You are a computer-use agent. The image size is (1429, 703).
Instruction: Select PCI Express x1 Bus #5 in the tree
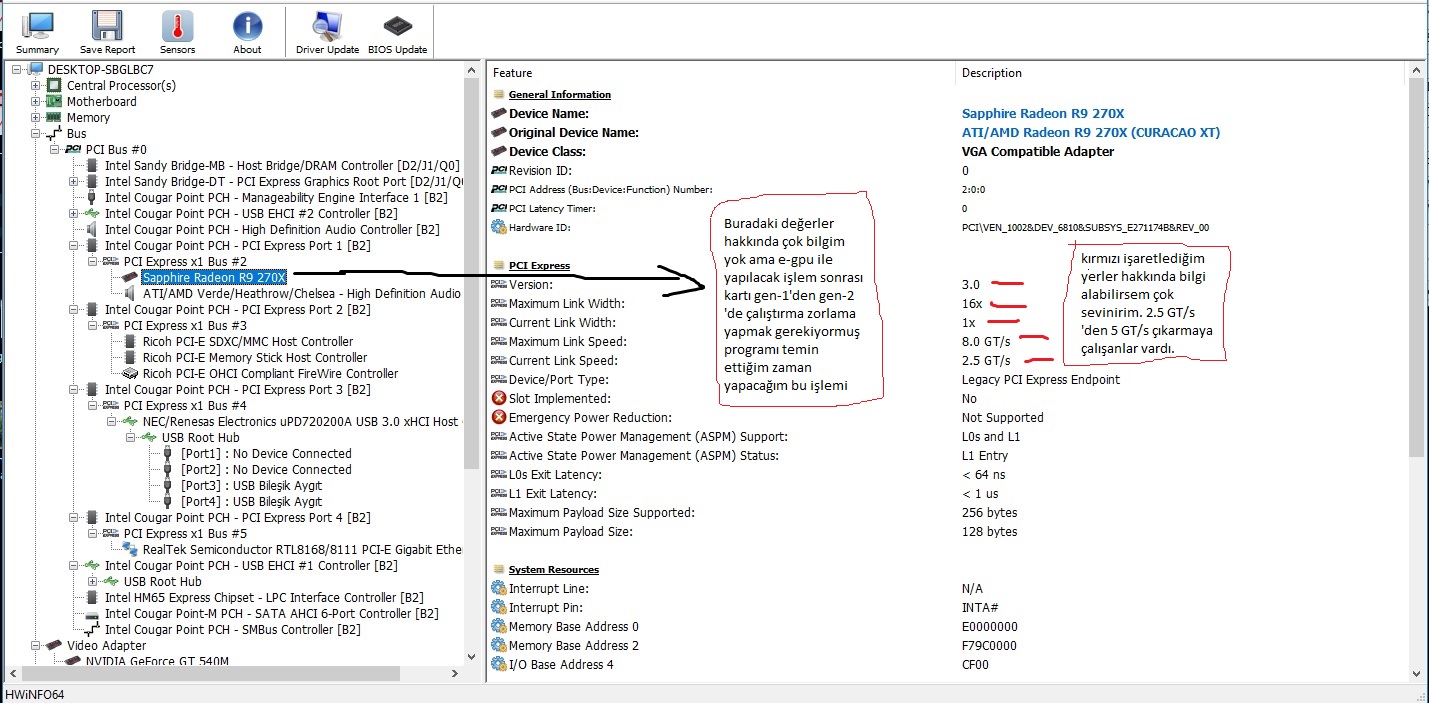[184, 533]
